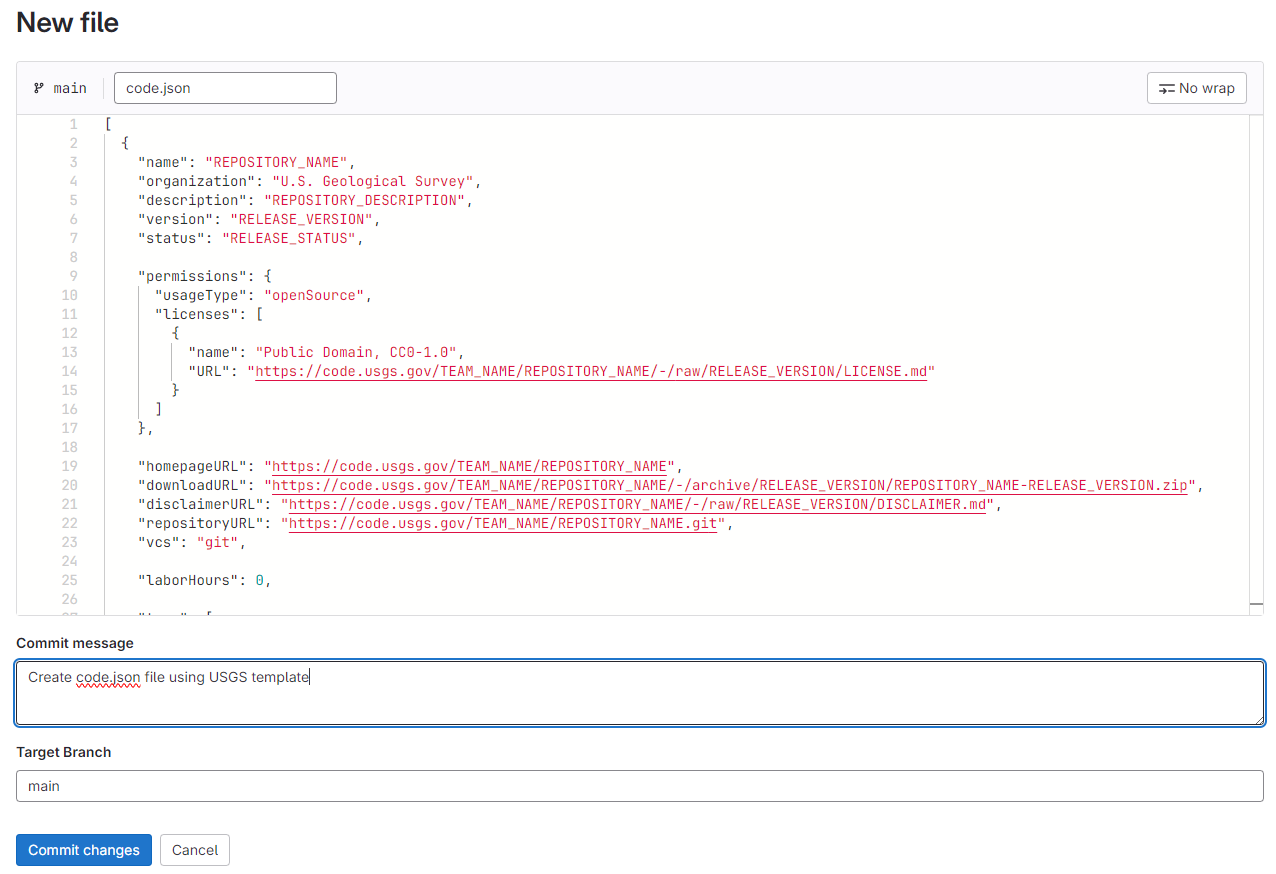Click the editor vertical scrollbar

[x=1256, y=364]
